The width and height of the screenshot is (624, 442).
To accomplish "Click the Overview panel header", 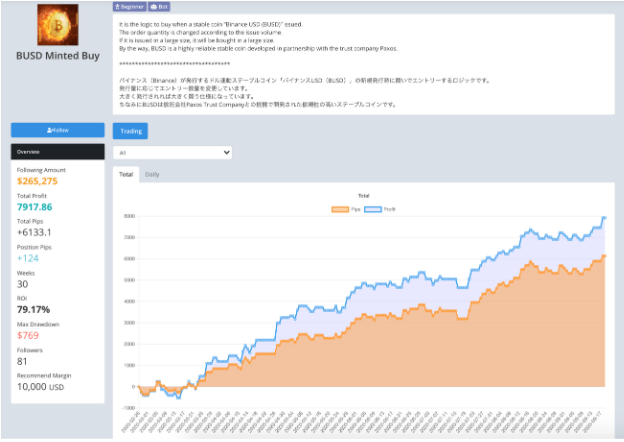I will tap(58, 152).
